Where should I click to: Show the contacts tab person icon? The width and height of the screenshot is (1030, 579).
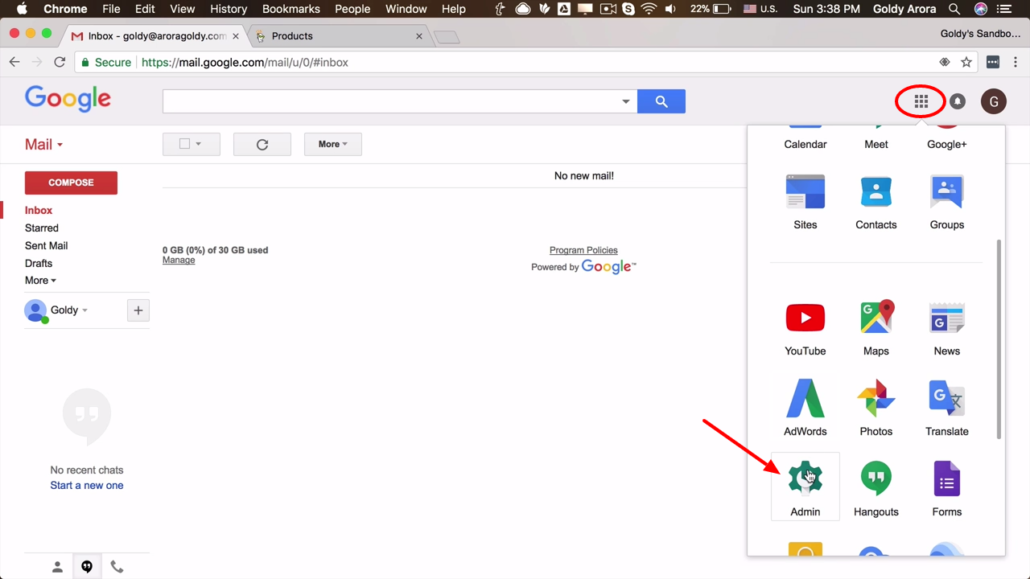pos(57,567)
